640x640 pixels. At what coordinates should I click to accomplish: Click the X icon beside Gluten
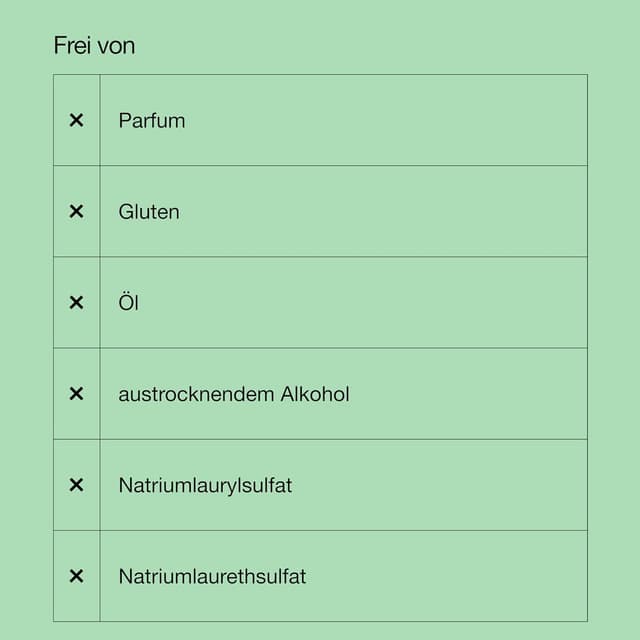[x=76, y=211]
